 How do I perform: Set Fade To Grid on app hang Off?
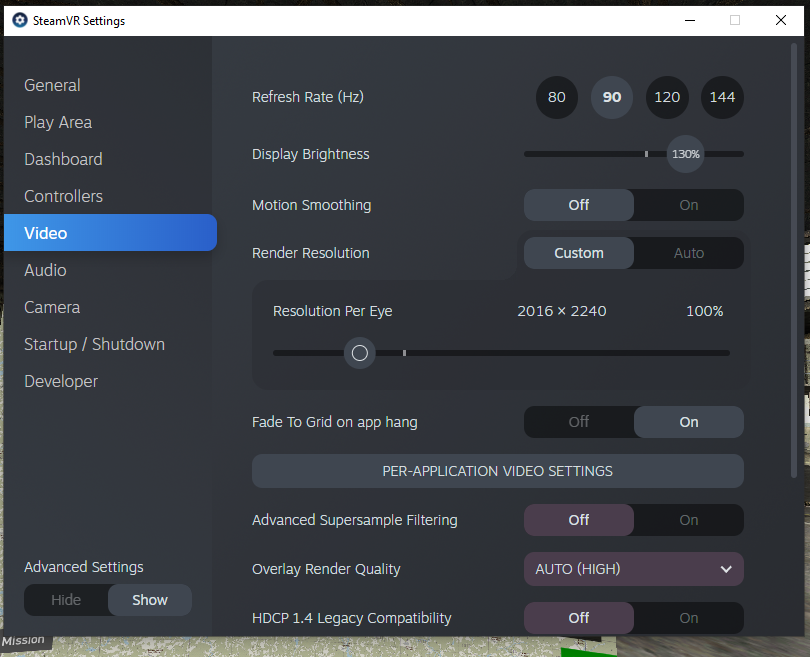coord(579,422)
